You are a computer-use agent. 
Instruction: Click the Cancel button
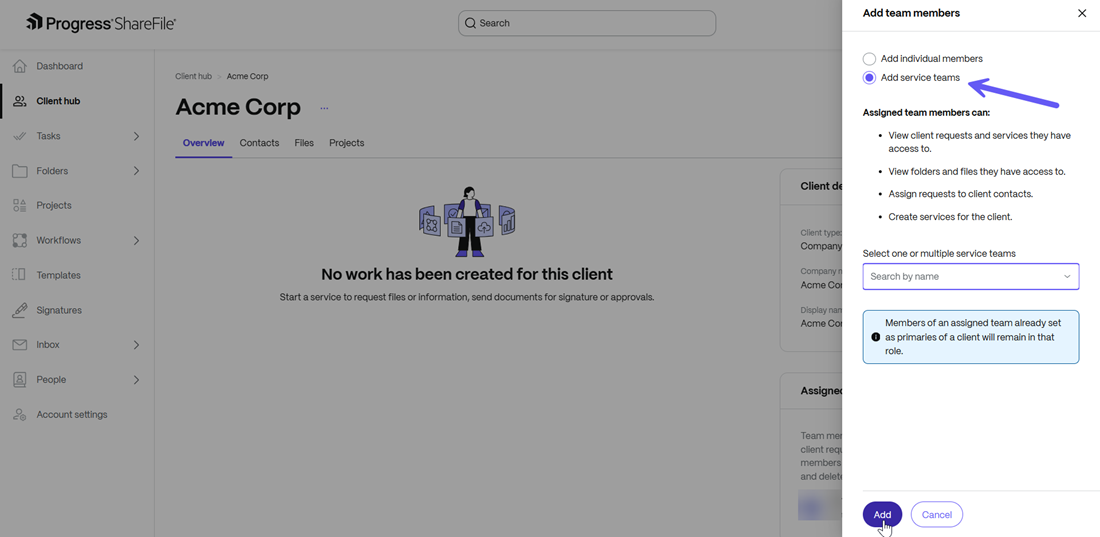(936, 514)
